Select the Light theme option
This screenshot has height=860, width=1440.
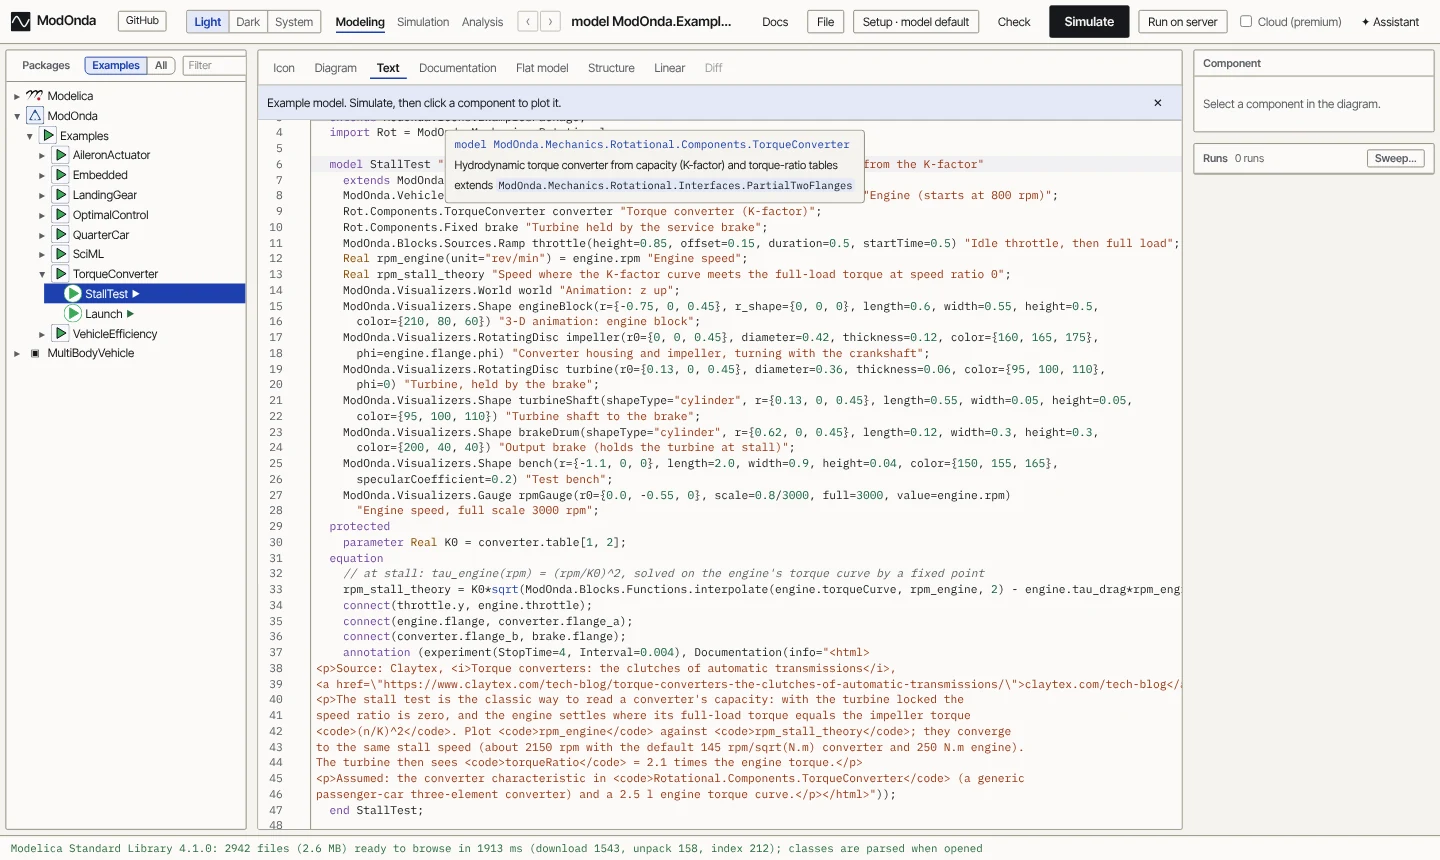[x=208, y=22]
